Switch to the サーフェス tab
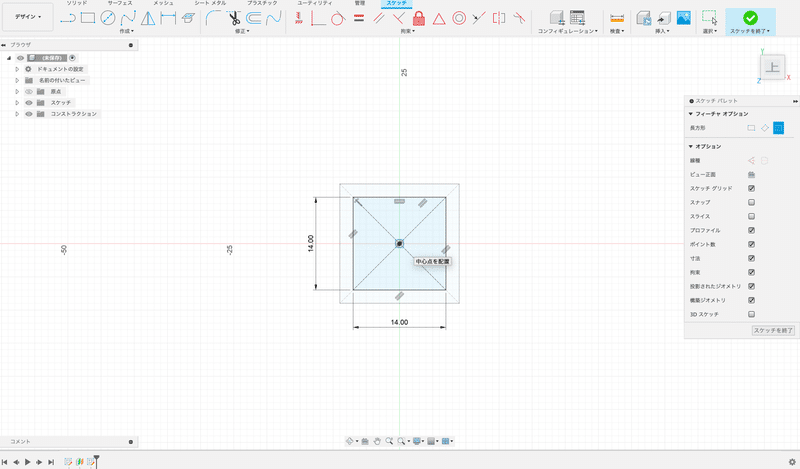Viewport: 800px width, 469px height. coord(119,3)
